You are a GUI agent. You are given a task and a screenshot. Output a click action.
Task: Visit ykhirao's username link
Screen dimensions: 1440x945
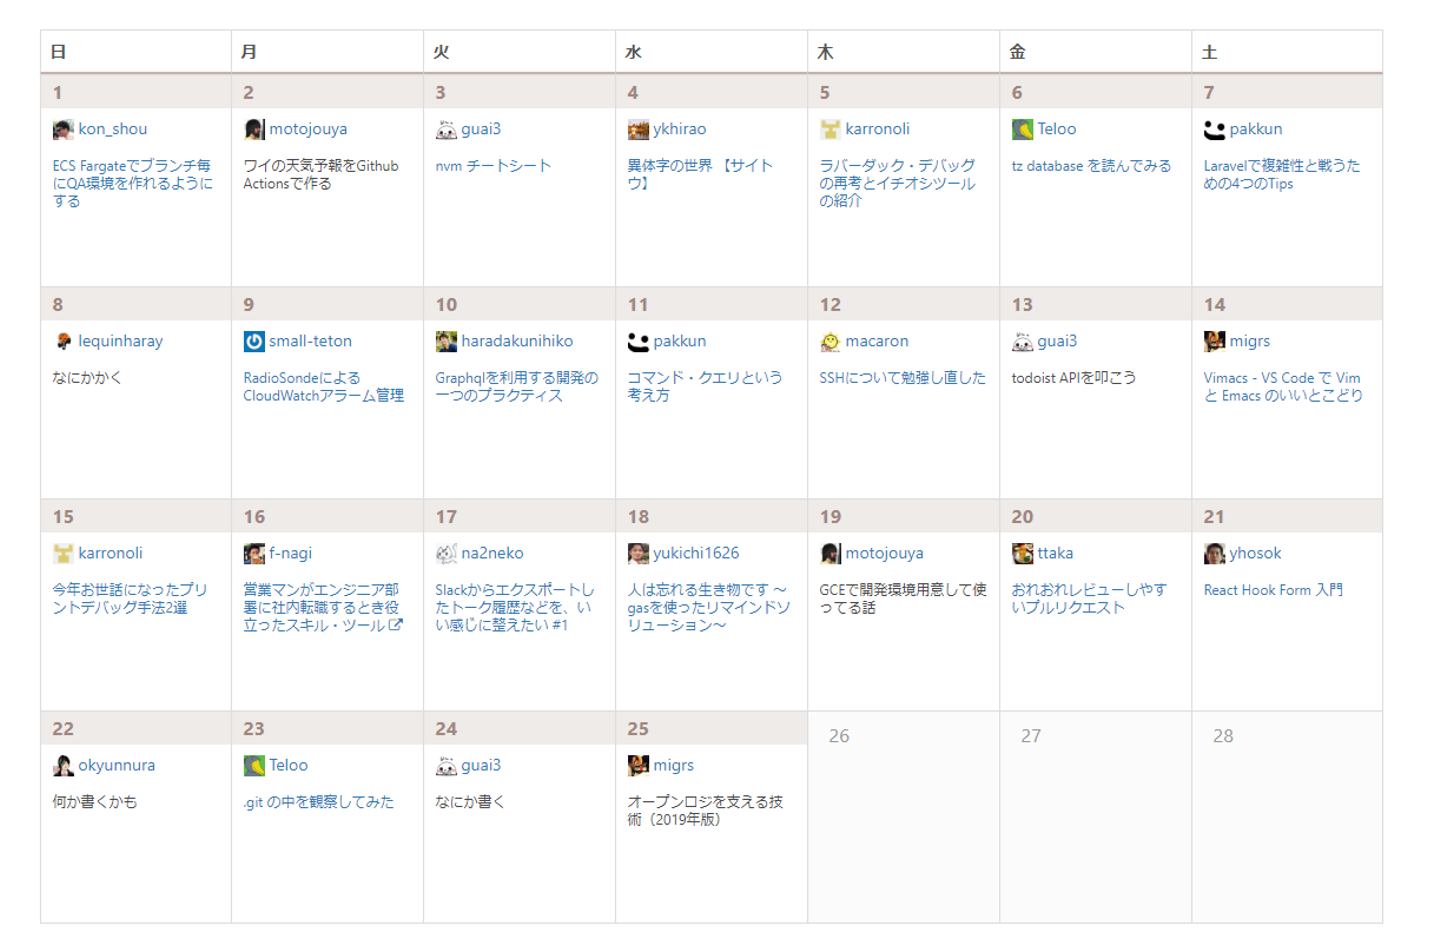pos(679,129)
